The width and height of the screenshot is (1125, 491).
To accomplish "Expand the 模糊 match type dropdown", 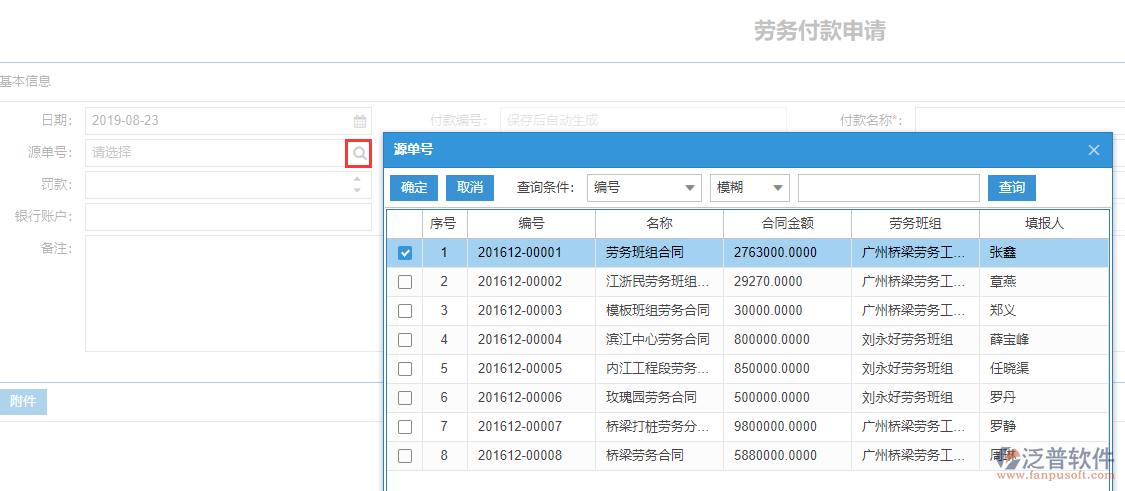I will [x=749, y=188].
